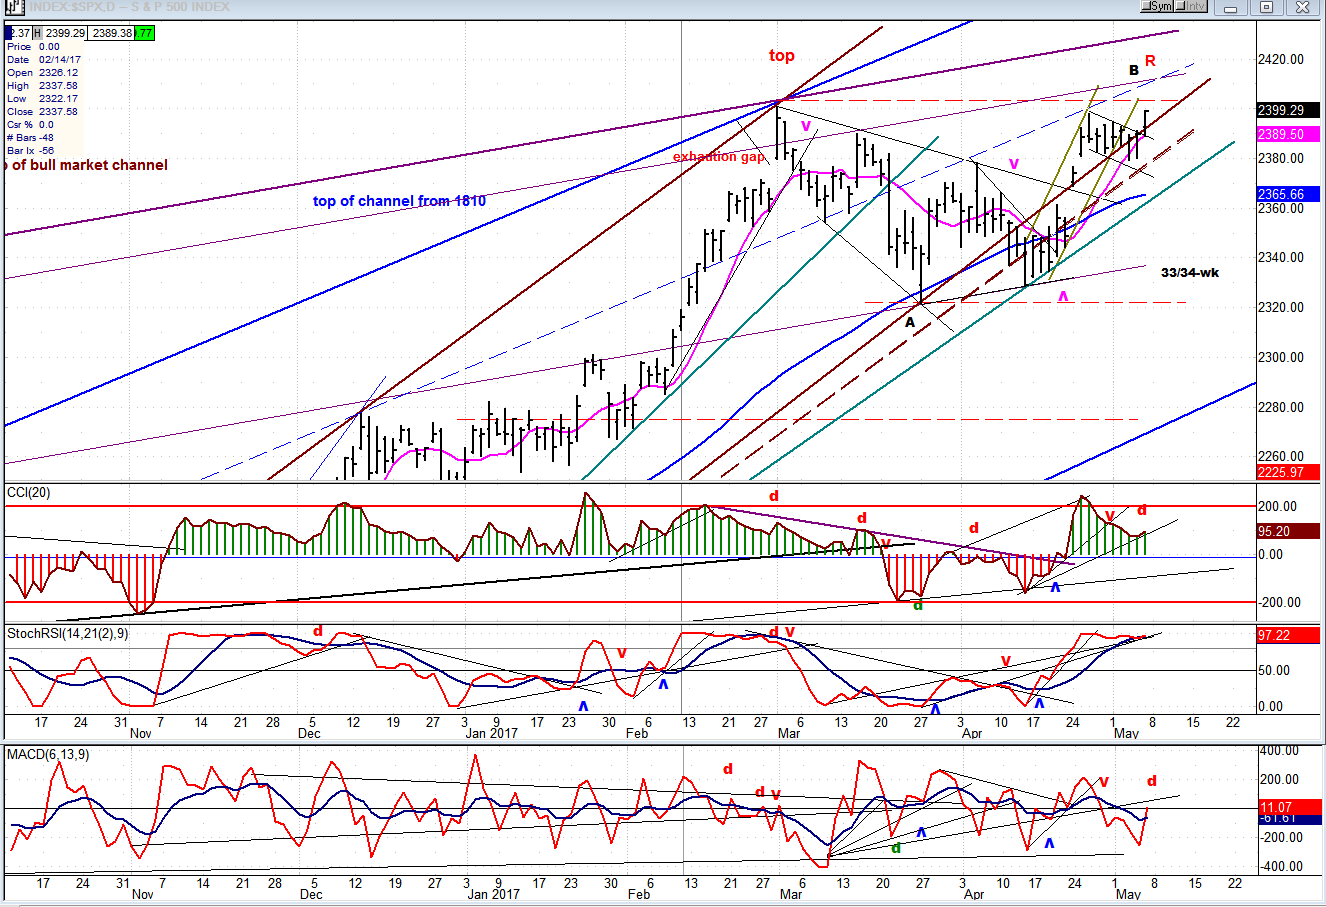Click the MACD(6,13,9) indicator label
This screenshot has height=907, width=1326.
point(47,754)
